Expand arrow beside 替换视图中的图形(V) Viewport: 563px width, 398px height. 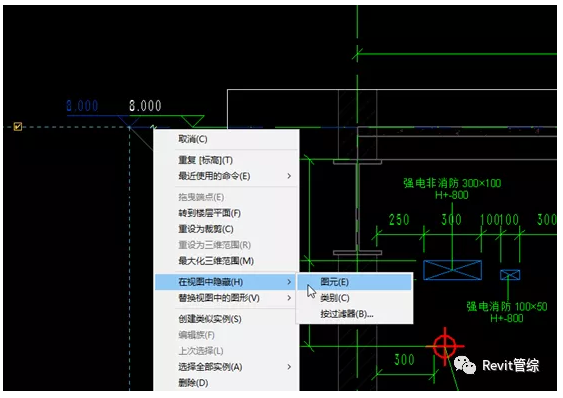289,298
